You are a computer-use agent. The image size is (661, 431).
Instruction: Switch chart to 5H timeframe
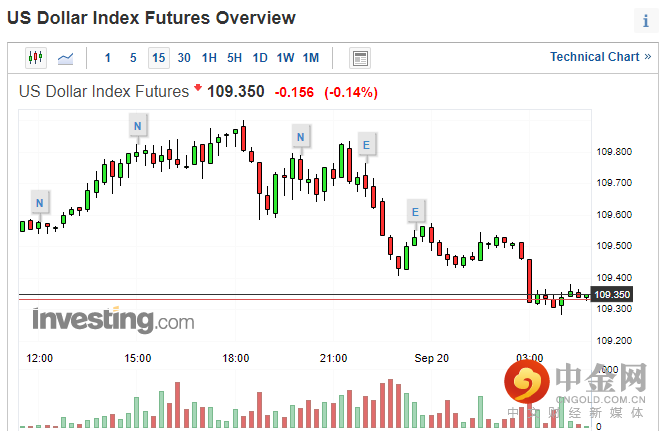[234, 58]
